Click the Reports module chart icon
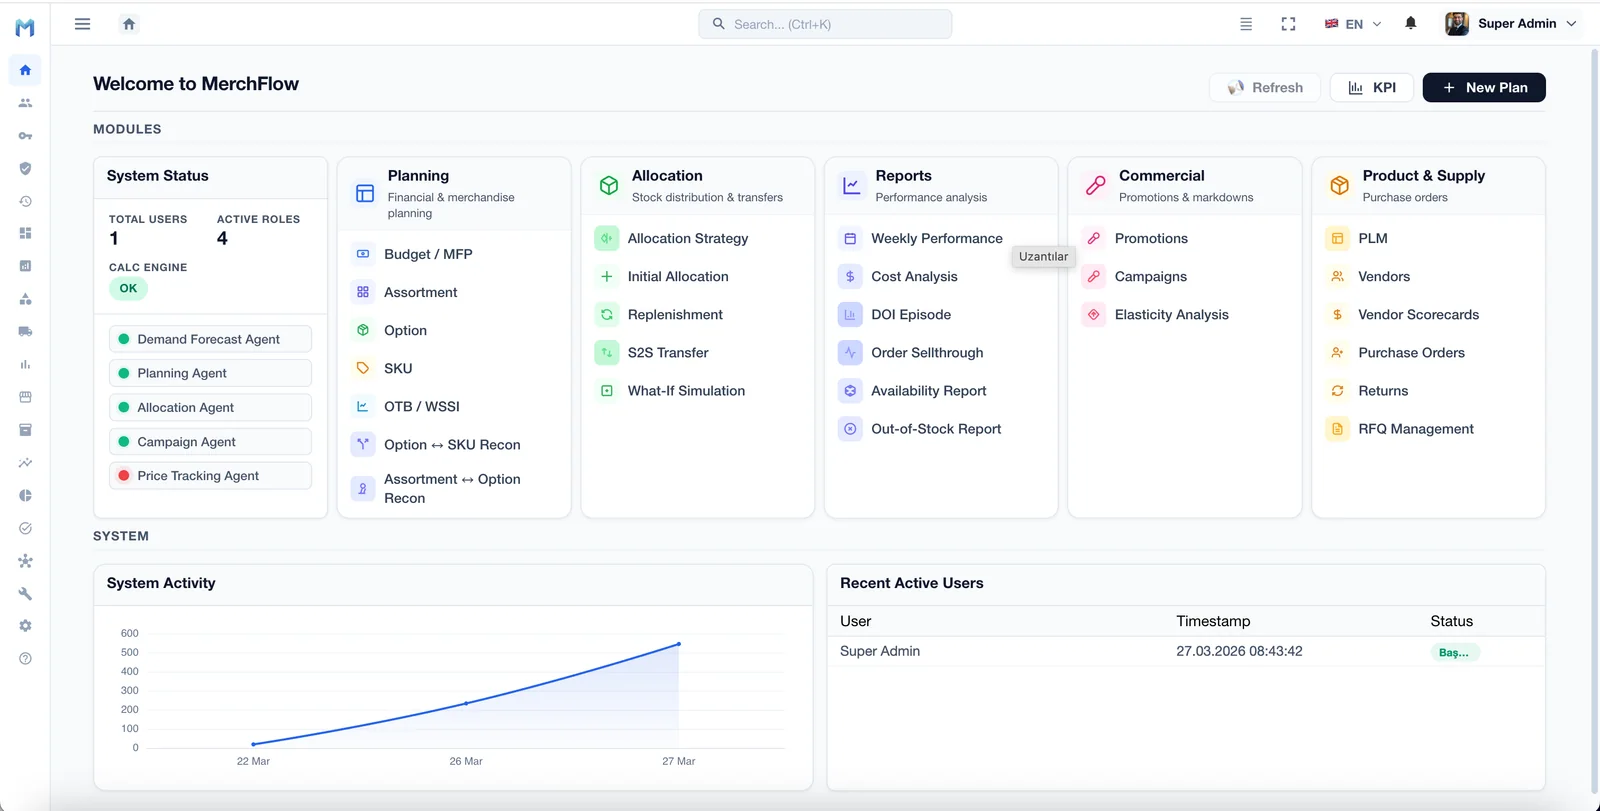The height and width of the screenshot is (811, 1600). click(852, 185)
